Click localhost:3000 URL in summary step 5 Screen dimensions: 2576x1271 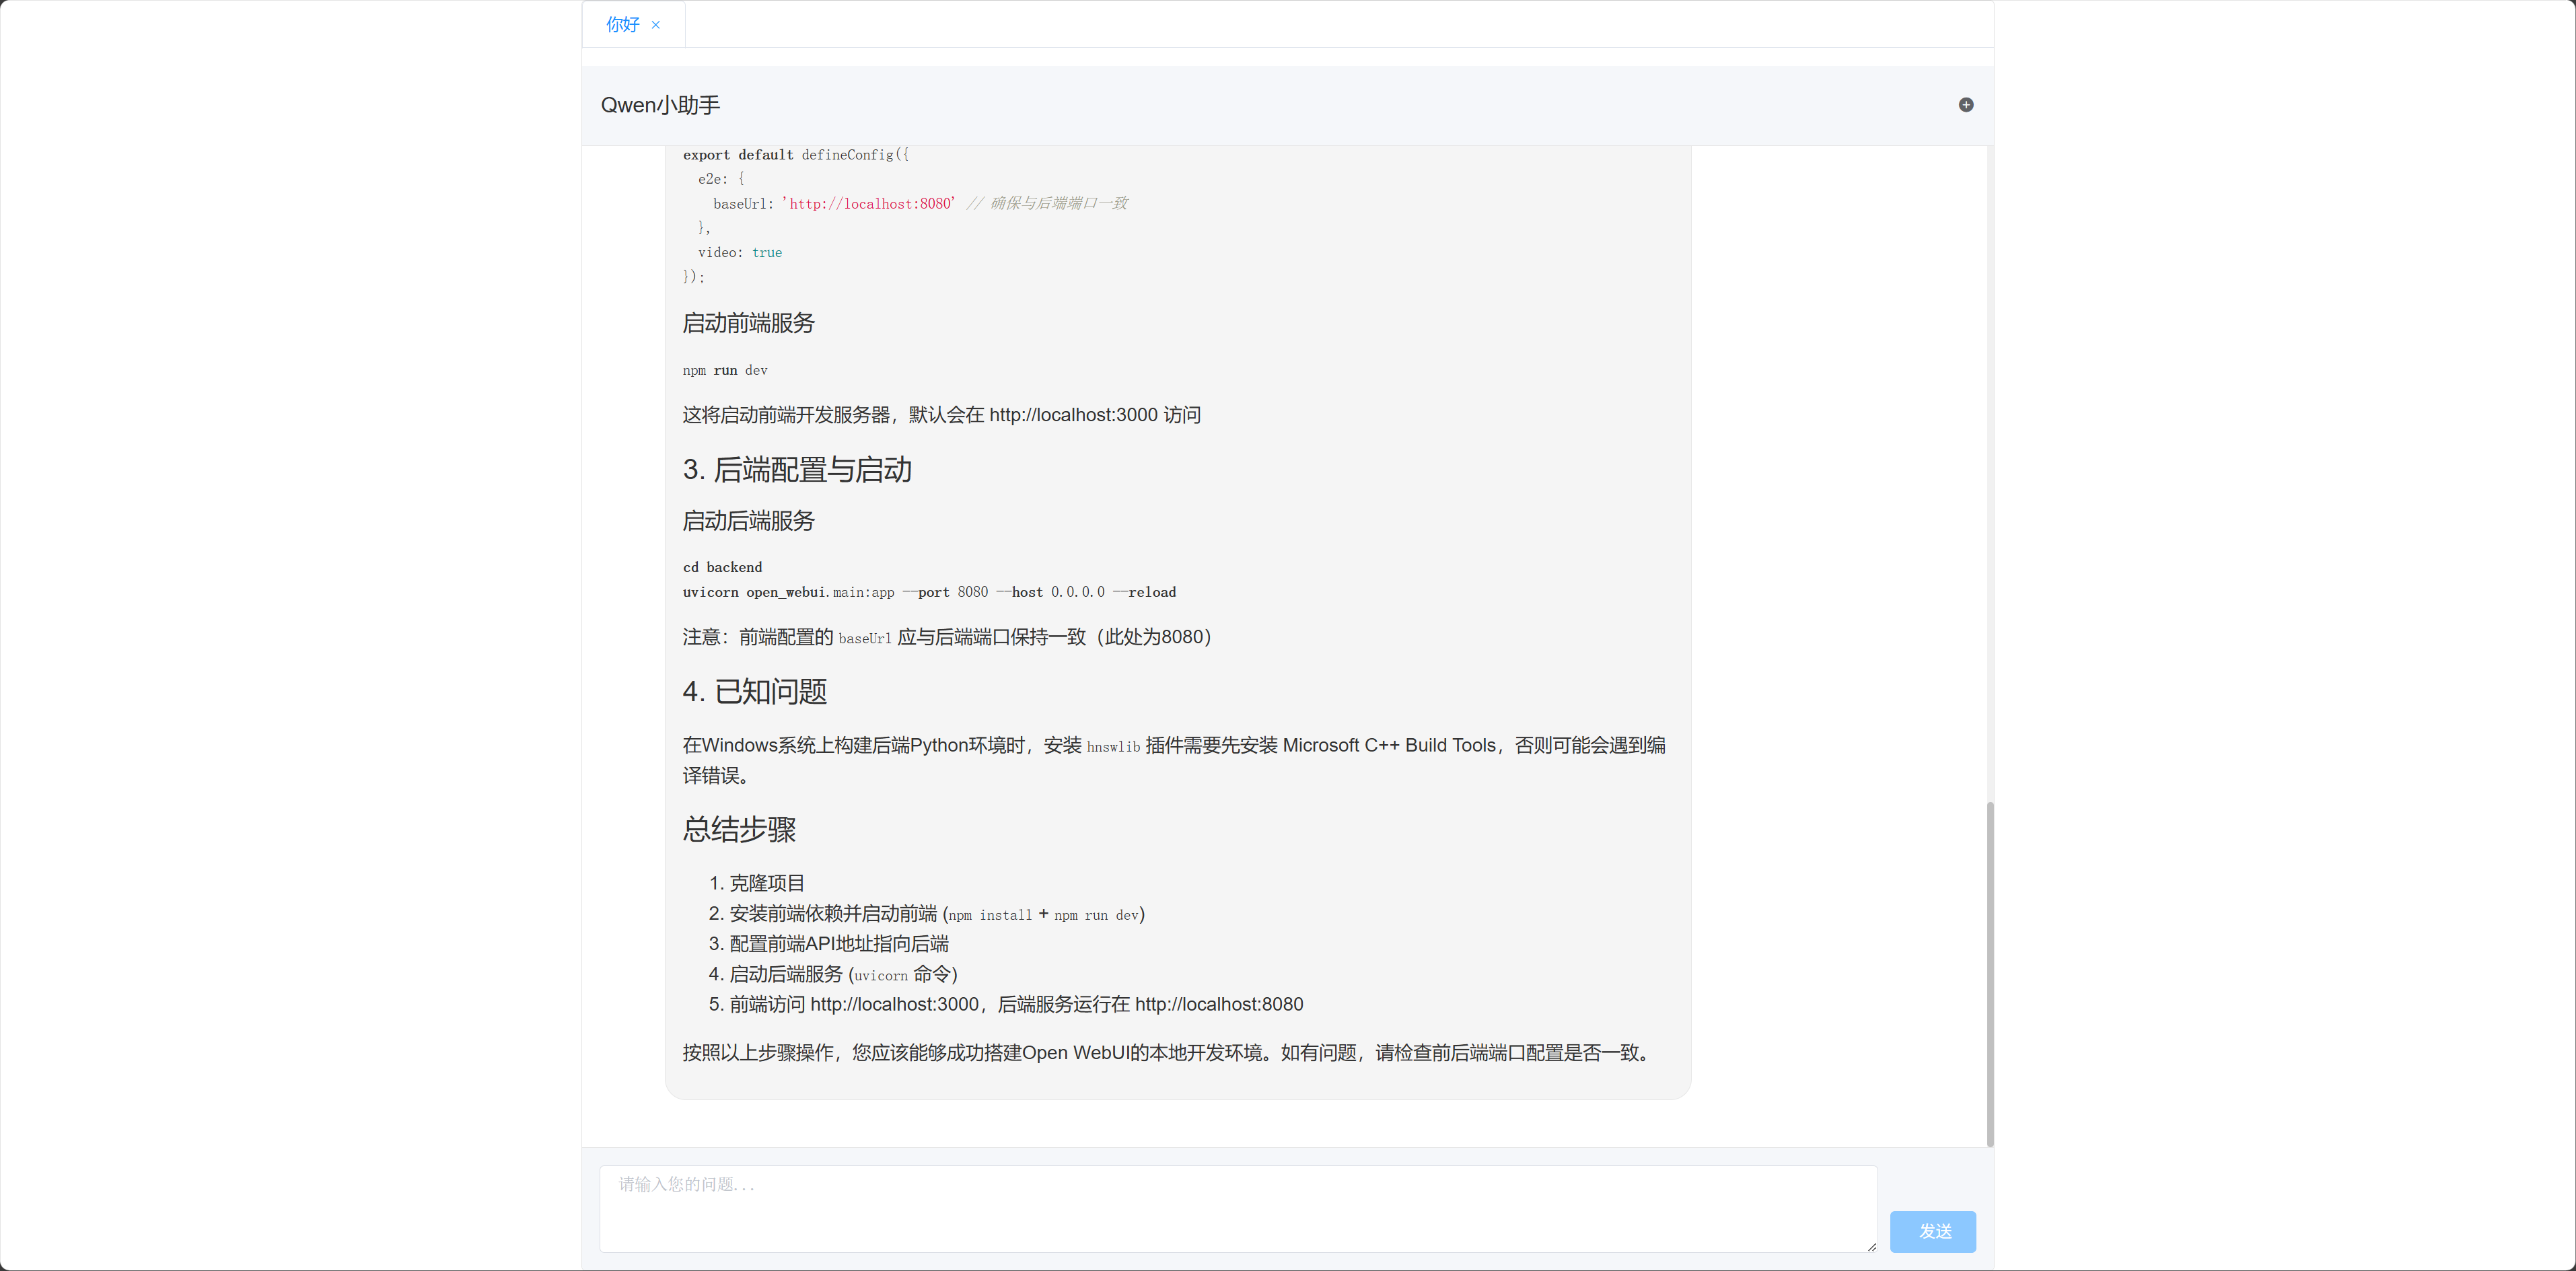(894, 1004)
